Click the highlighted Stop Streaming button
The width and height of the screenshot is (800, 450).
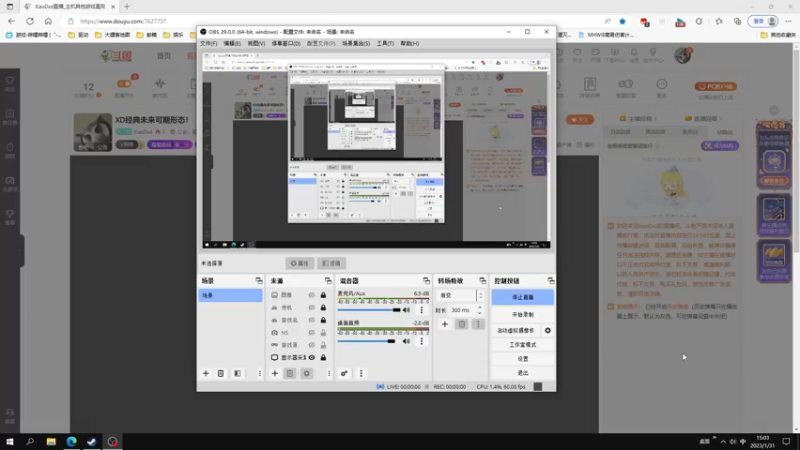[x=523, y=297]
